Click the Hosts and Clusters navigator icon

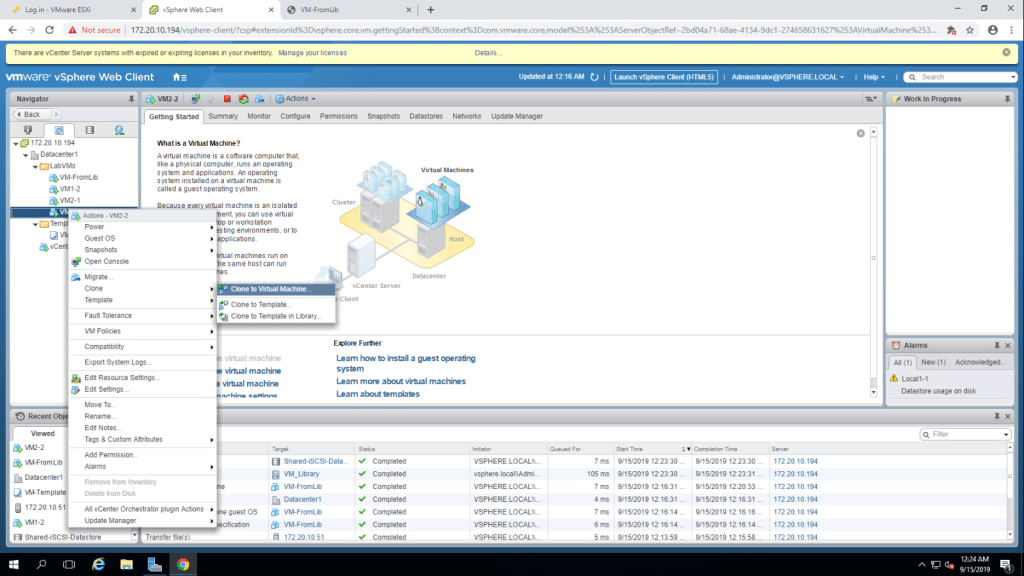[x=27, y=130]
